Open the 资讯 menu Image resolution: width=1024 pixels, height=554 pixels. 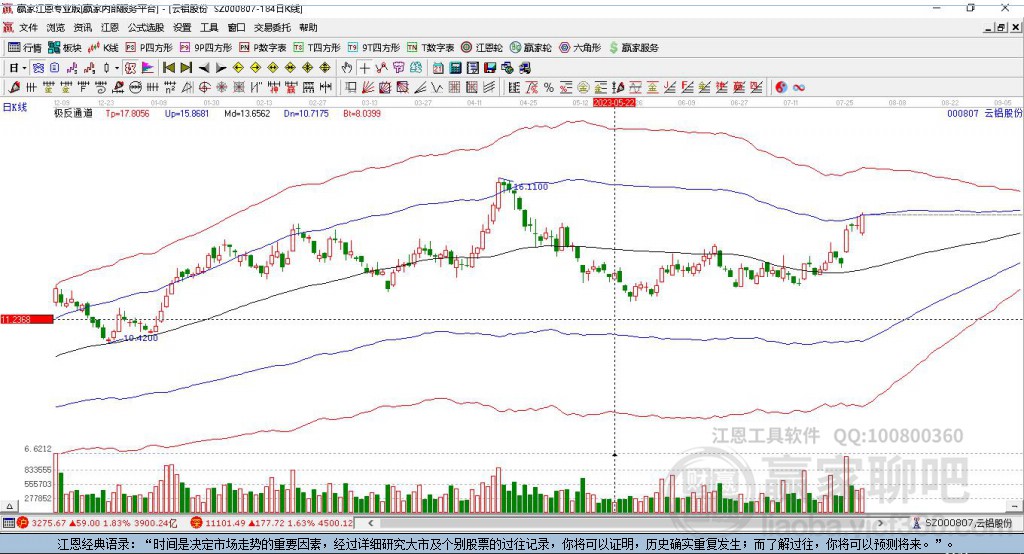(x=82, y=27)
